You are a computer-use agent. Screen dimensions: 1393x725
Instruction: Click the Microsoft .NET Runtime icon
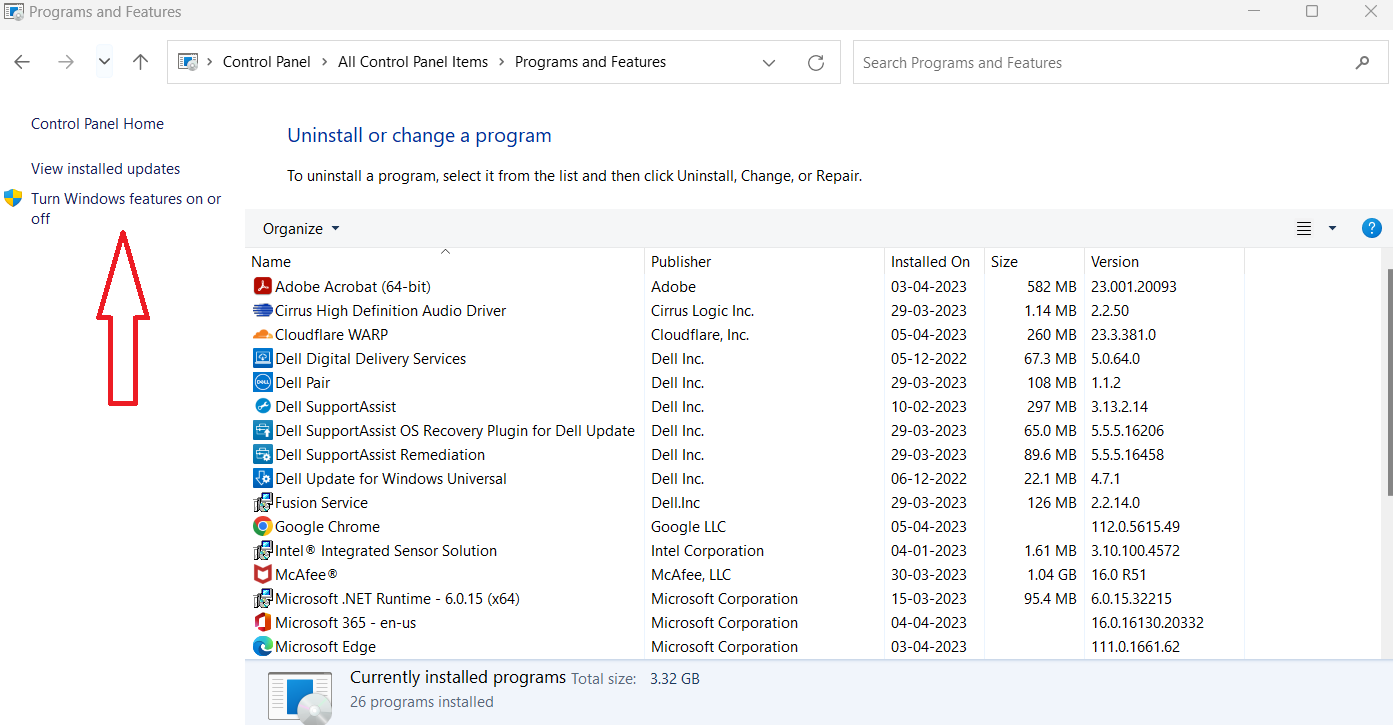click(263, 599)
